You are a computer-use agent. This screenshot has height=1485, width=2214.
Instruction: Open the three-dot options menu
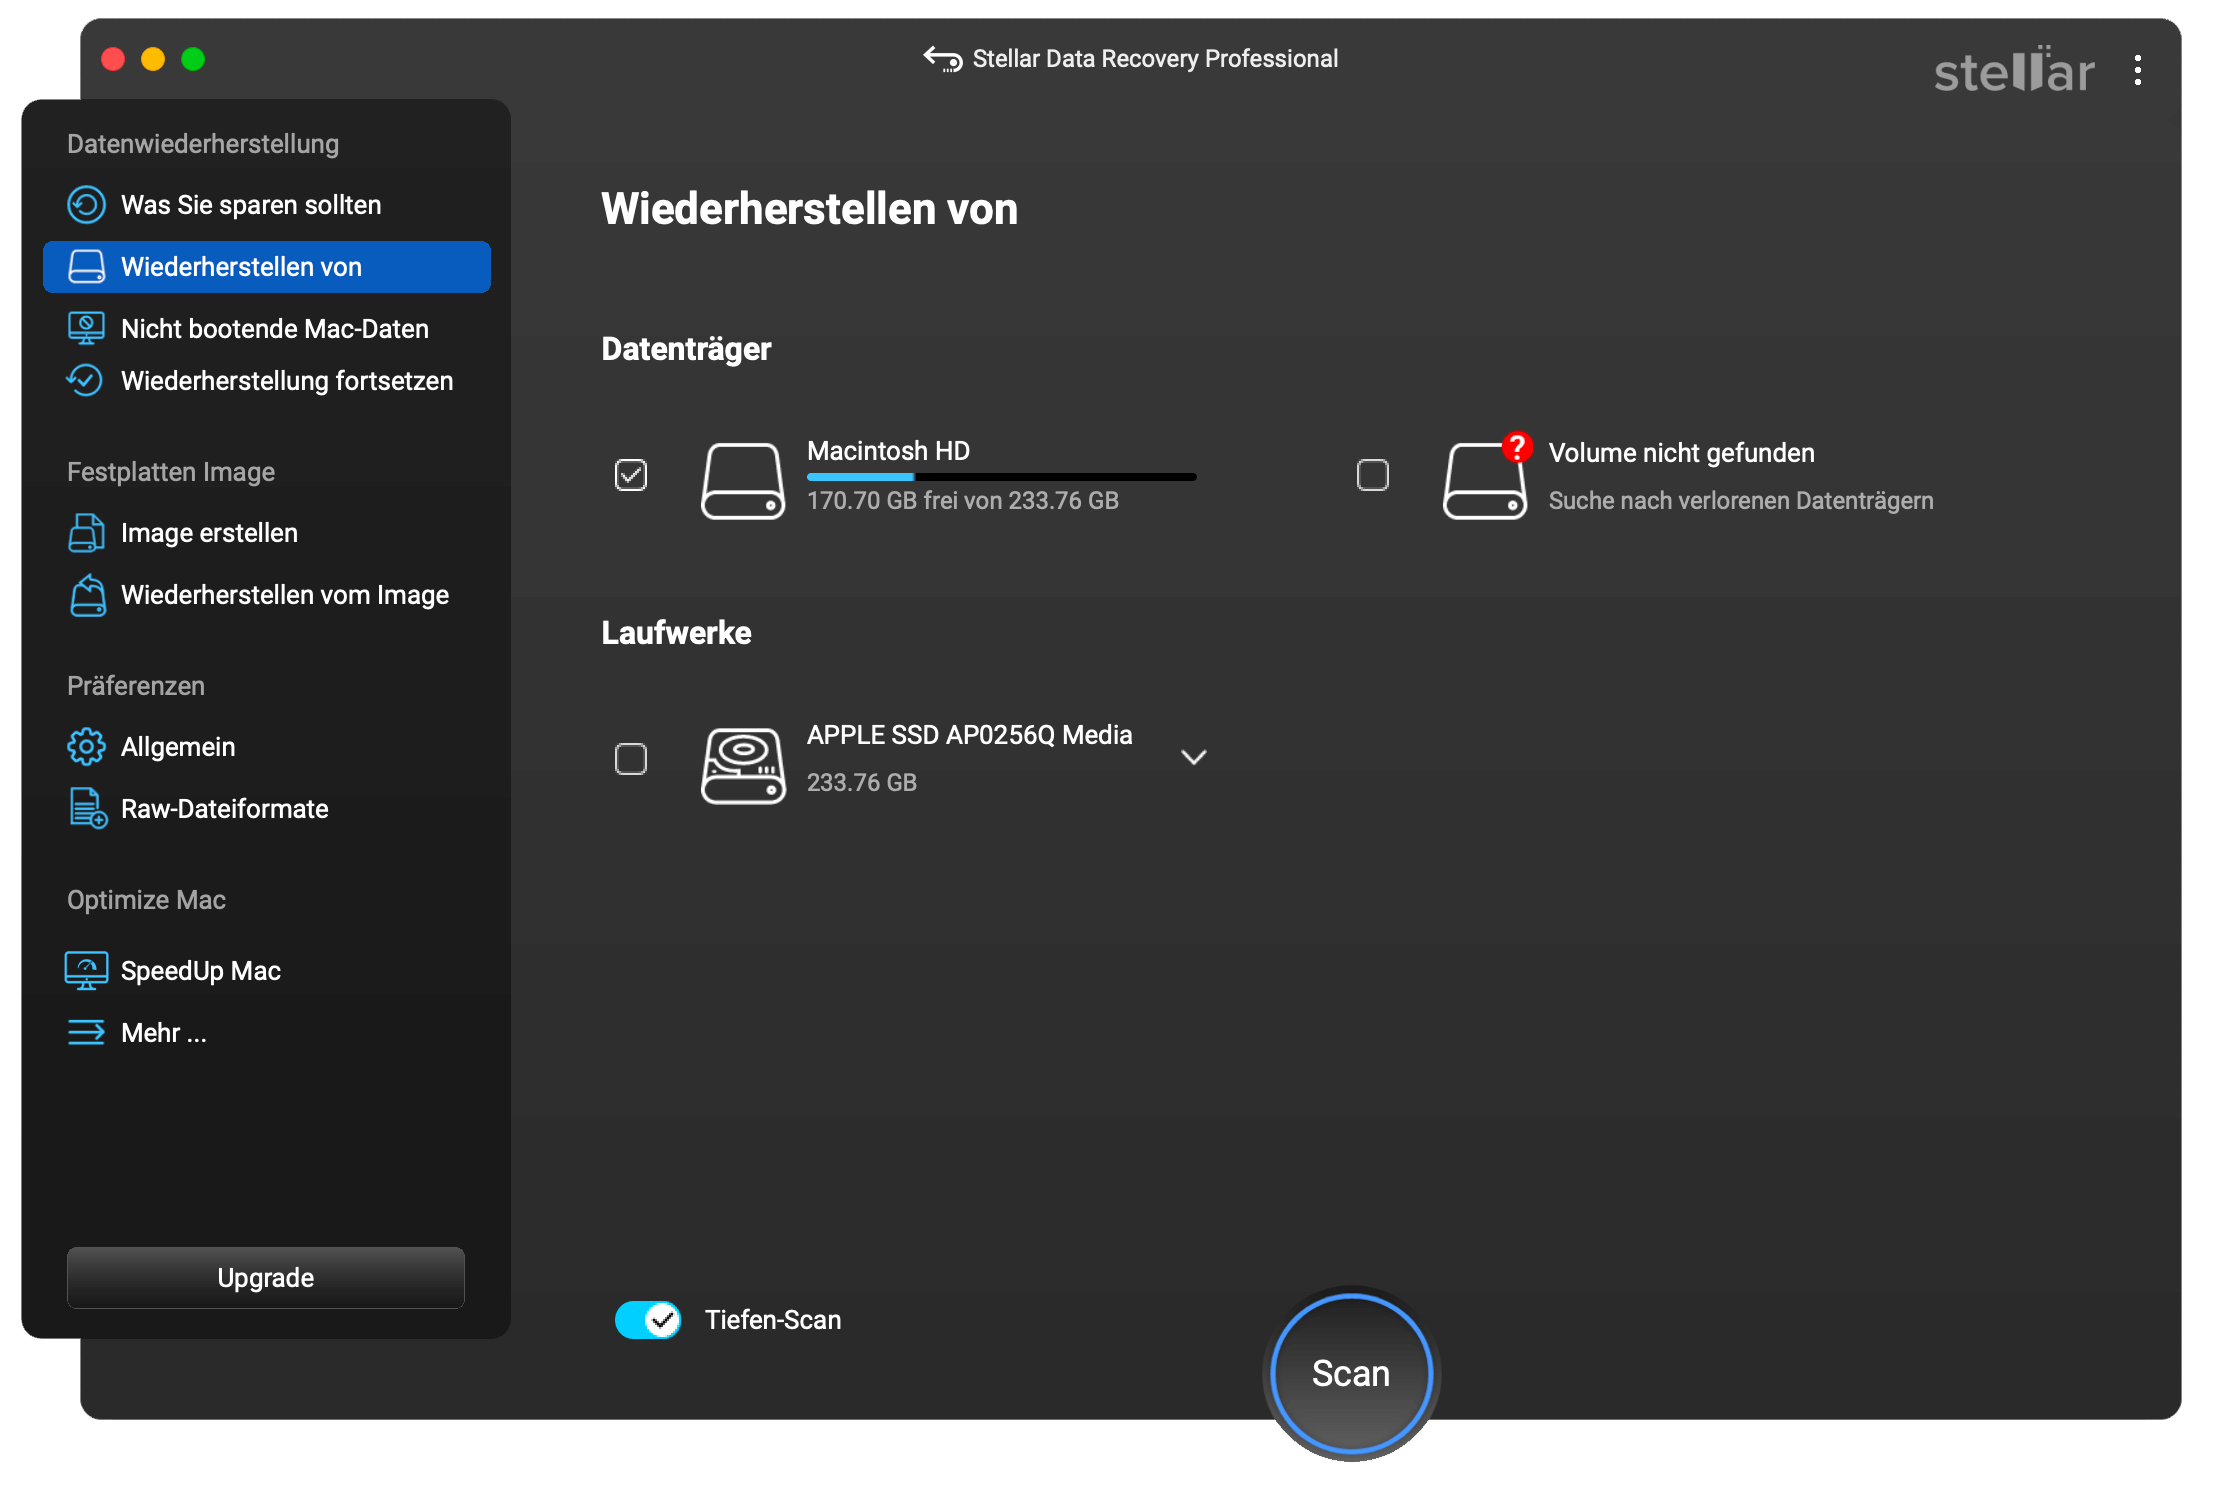coord(2137,70)
